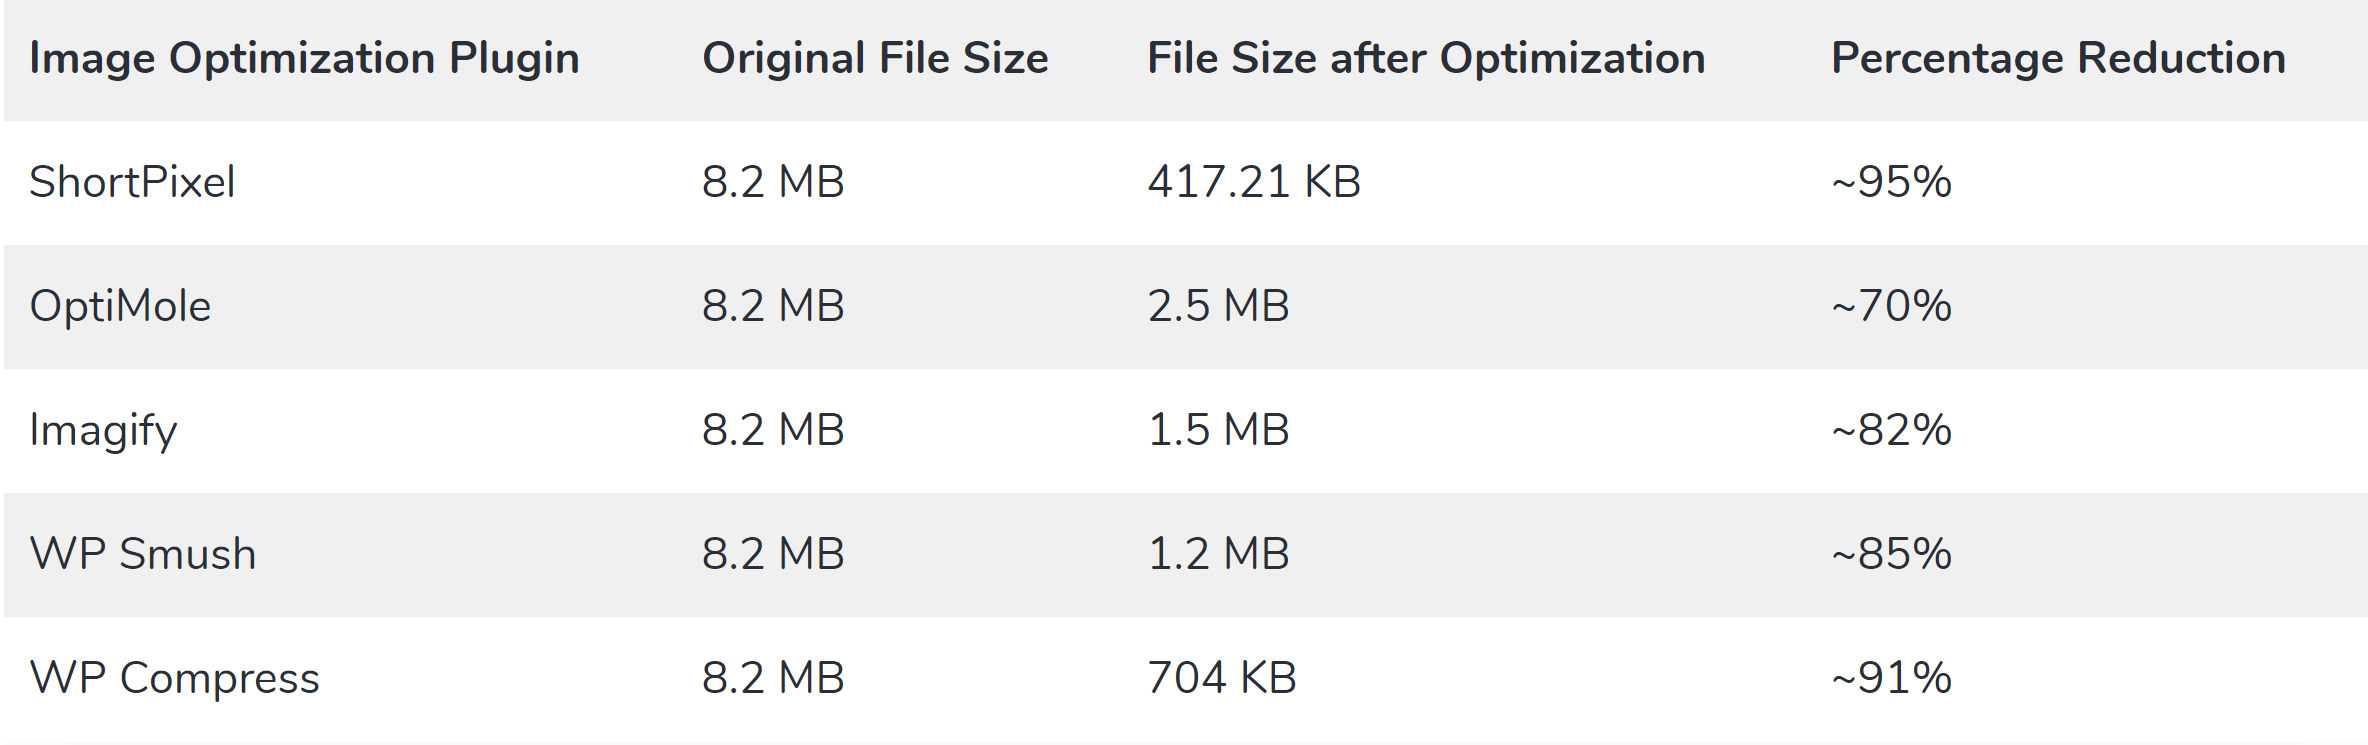Click the 704 KB optimized size cell
The width and height of the screenshot is (2368, 745).
pyautogui.click(x=1222, y=678)
